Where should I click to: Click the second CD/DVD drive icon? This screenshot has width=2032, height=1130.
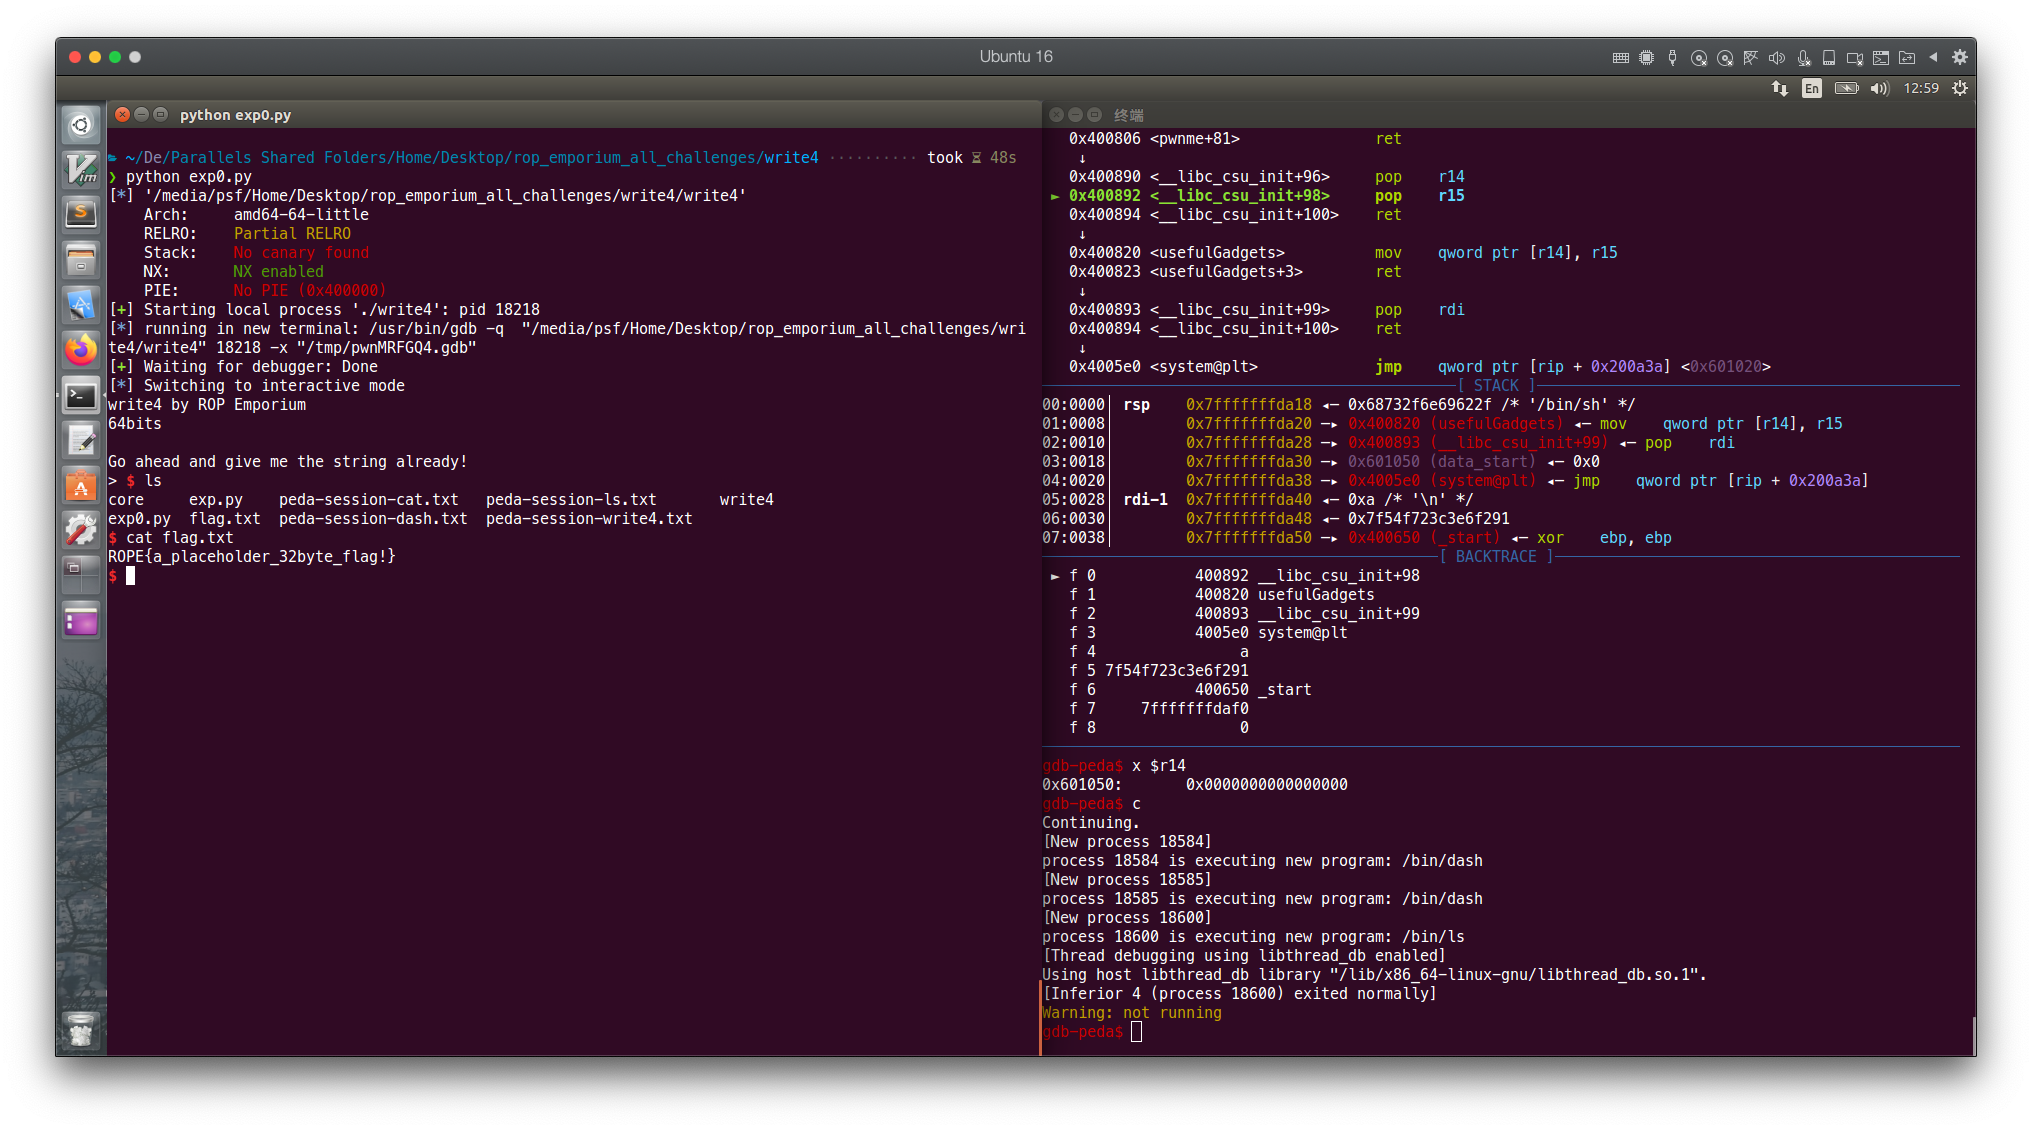[1725, 57]
